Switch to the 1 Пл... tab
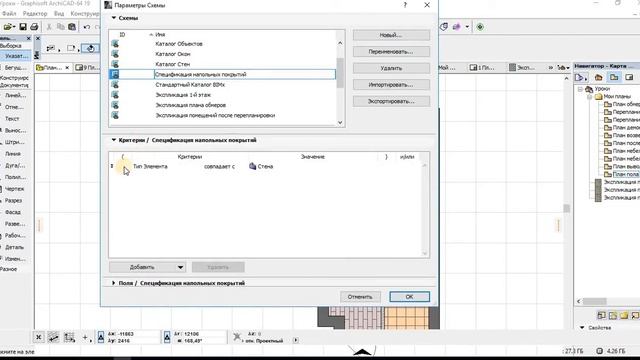The image size is (640, 360). (482, 68)
